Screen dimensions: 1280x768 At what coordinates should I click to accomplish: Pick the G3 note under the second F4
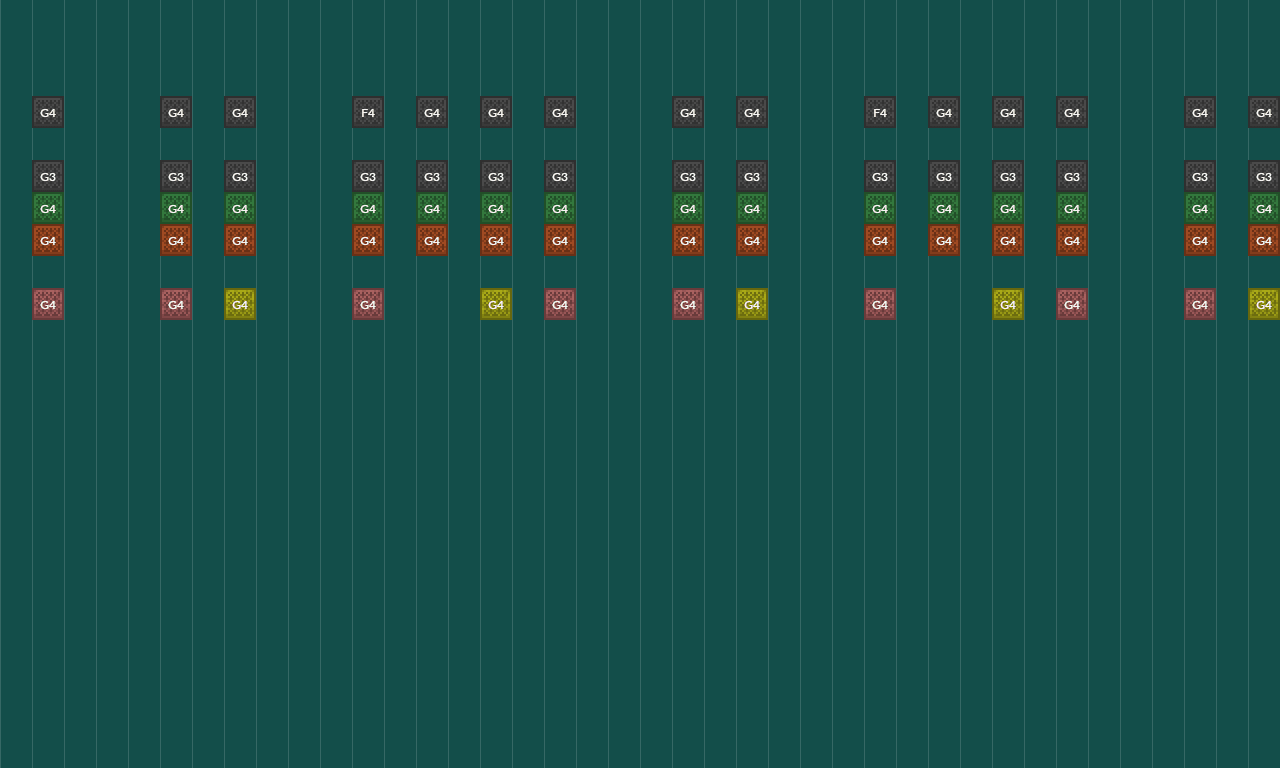pos(880,176)
